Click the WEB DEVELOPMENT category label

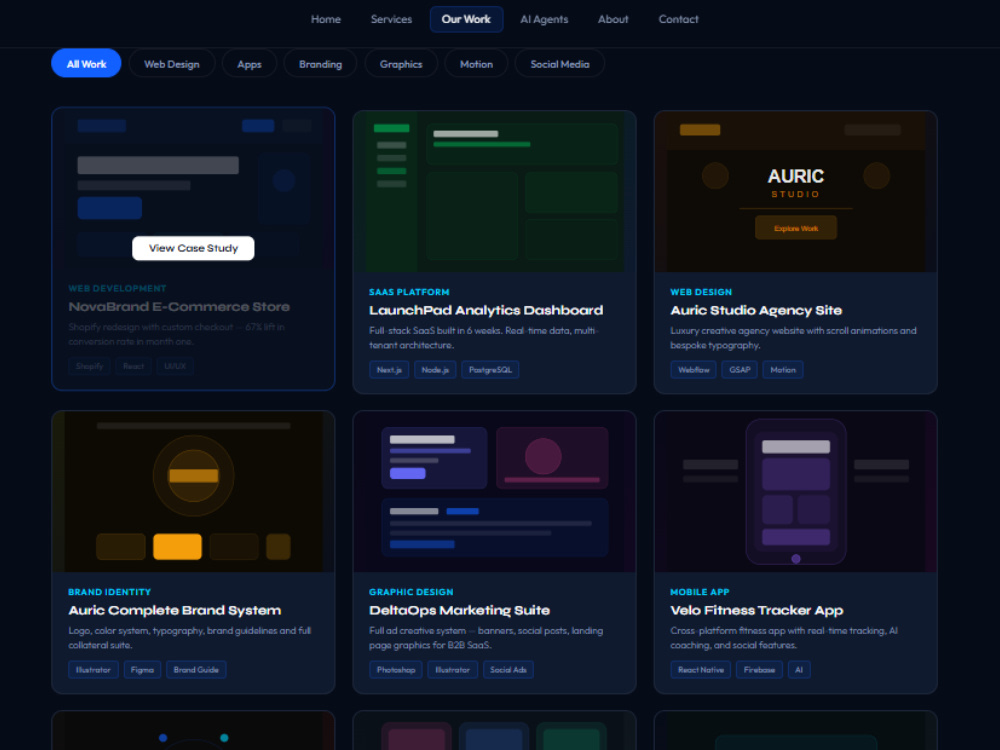pyautogui.click(x=117, y=288)
